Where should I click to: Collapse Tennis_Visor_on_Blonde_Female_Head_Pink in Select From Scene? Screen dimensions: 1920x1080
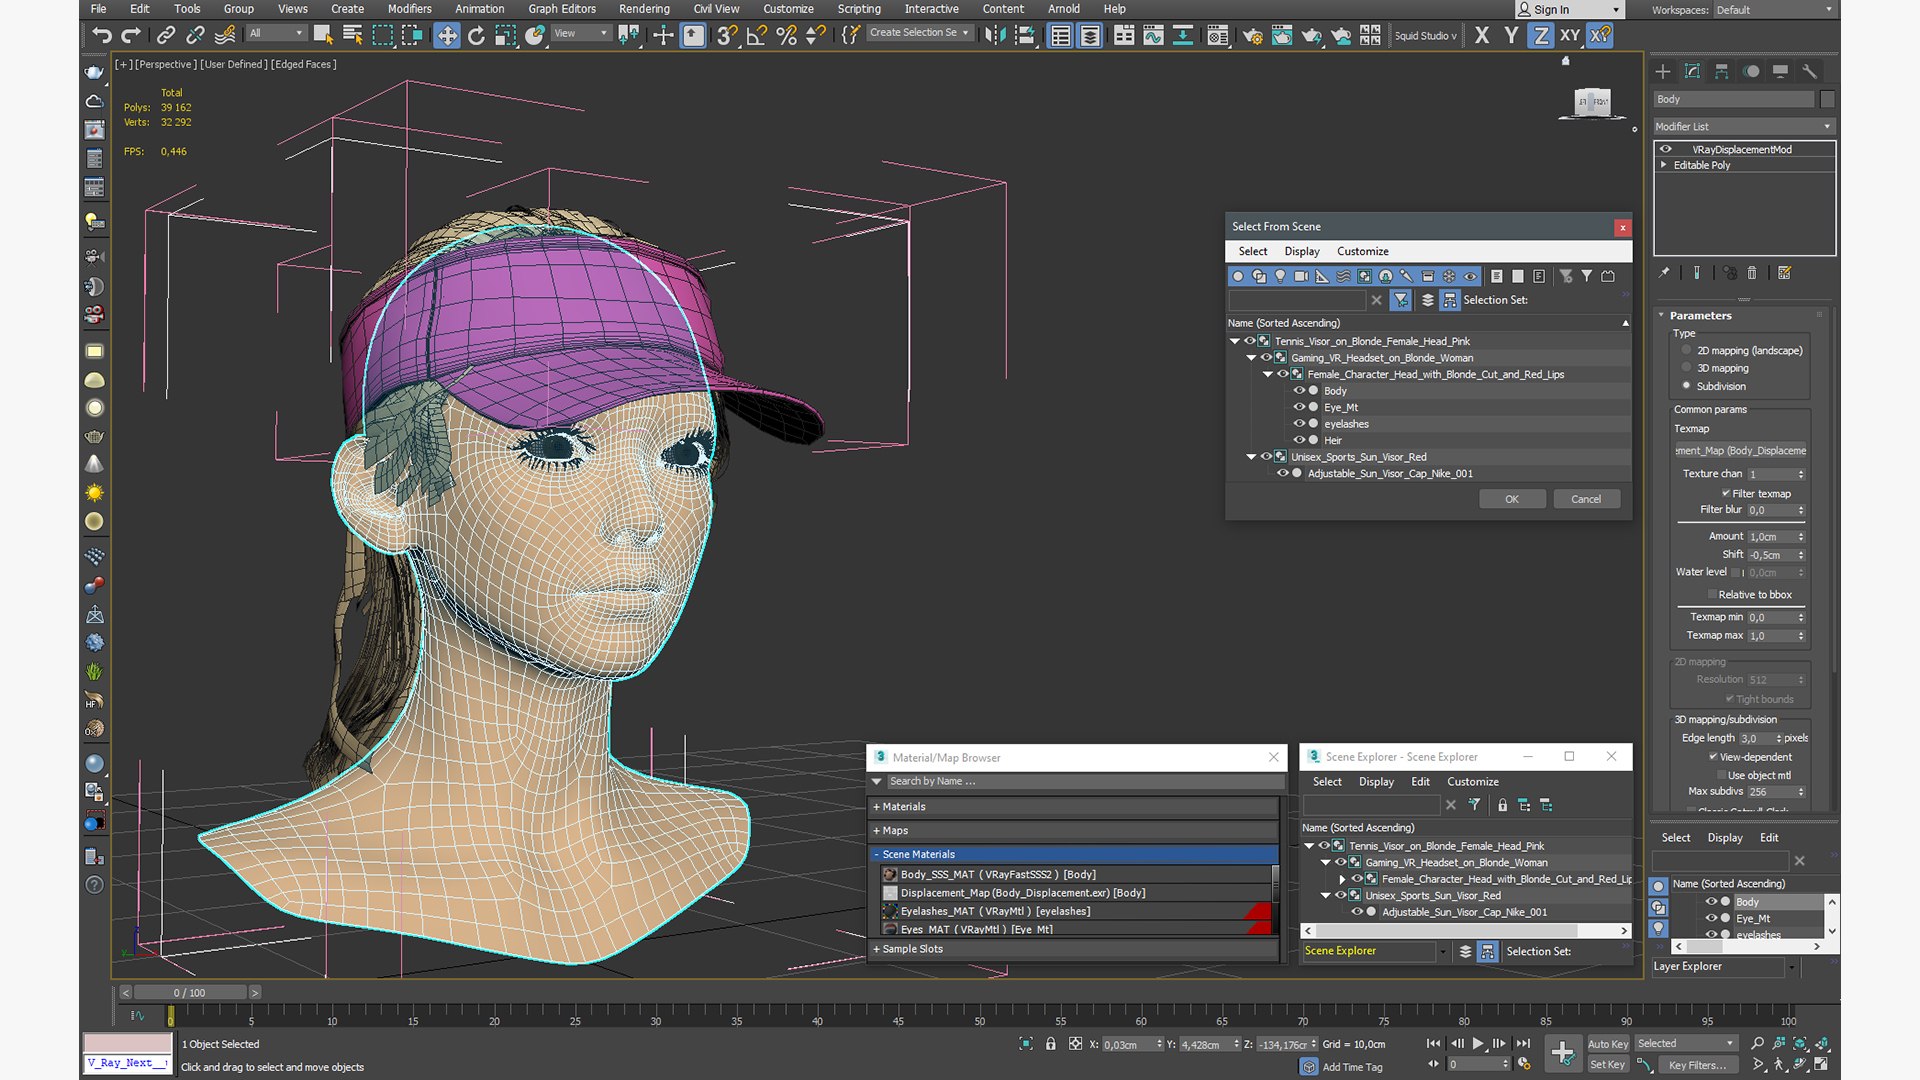[1235, 341]
